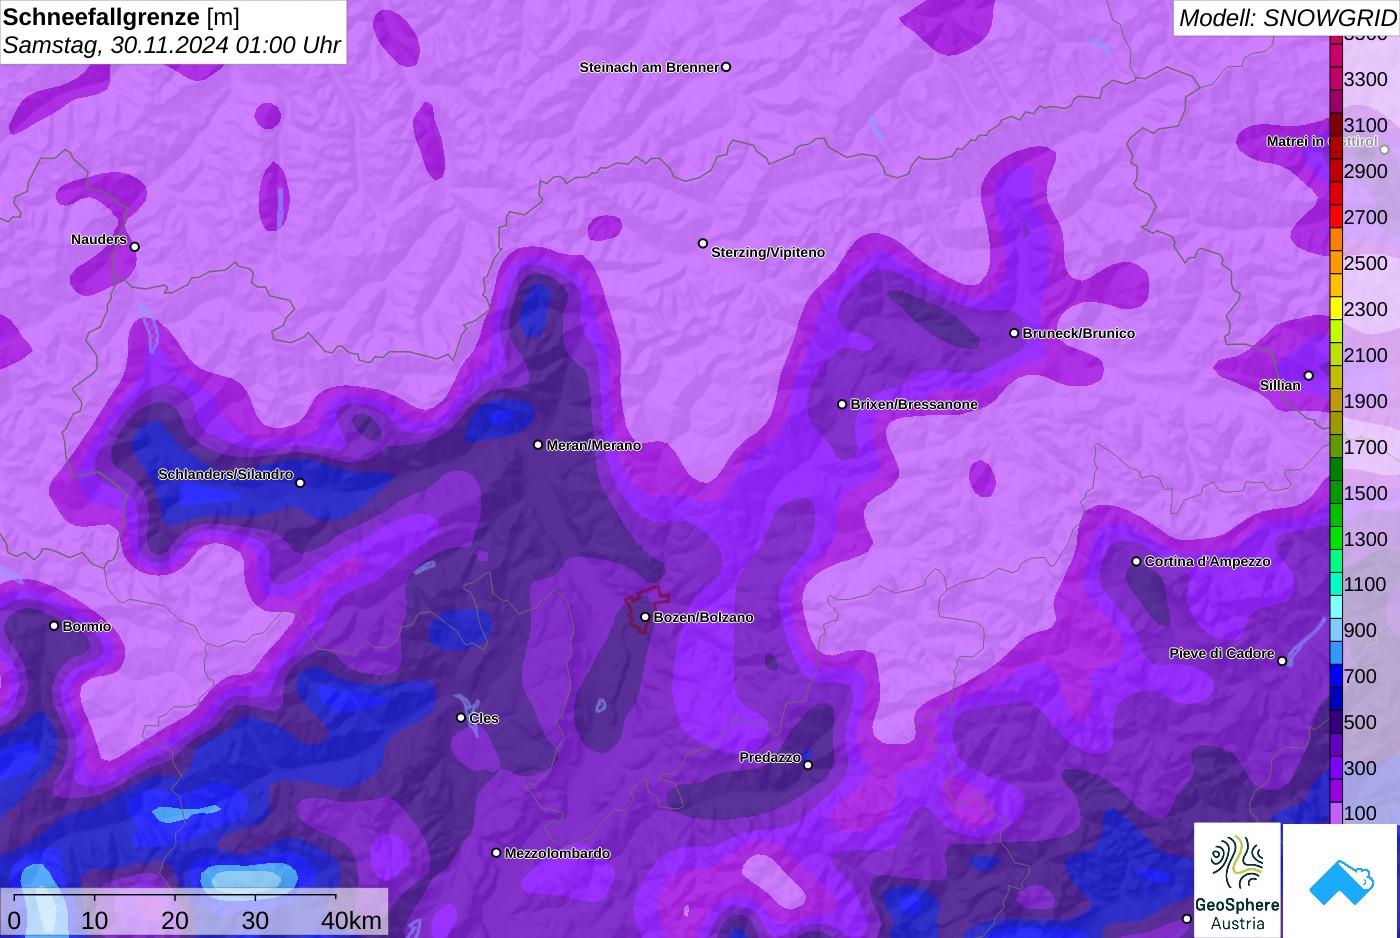The image size is (1400, 938).
Task: Click the Bormio location dot
Action: click(54, 626)
